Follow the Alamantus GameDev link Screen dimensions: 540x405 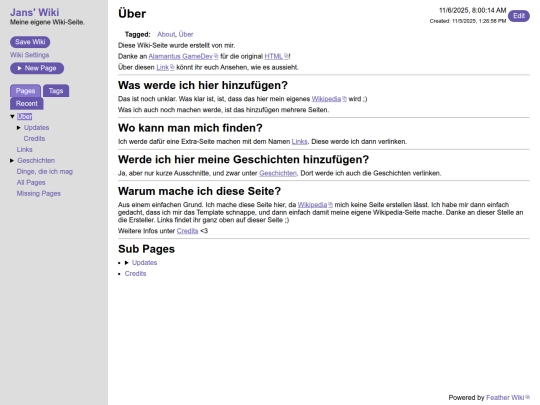(180, 56)
